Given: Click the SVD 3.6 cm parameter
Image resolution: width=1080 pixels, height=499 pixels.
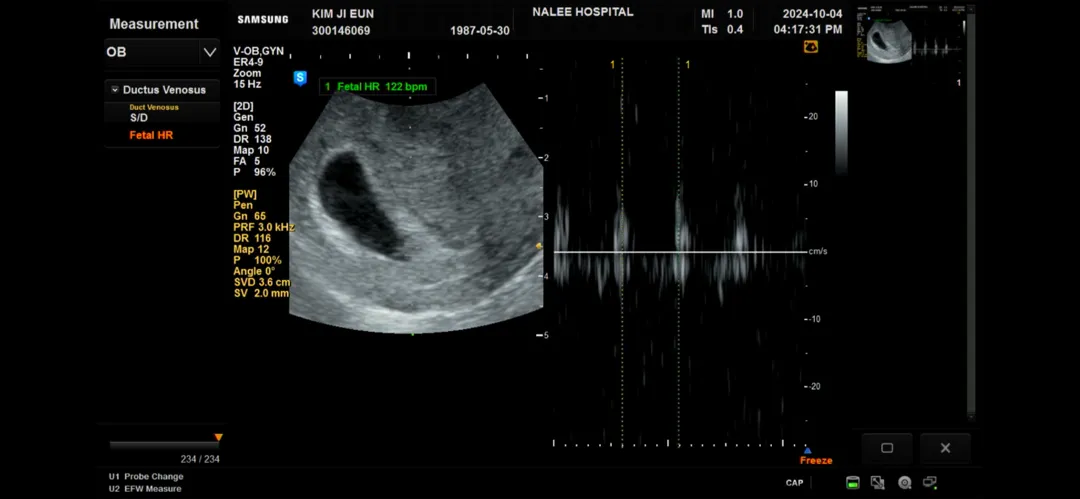Looking at the screenshot, I should point(262,283).
